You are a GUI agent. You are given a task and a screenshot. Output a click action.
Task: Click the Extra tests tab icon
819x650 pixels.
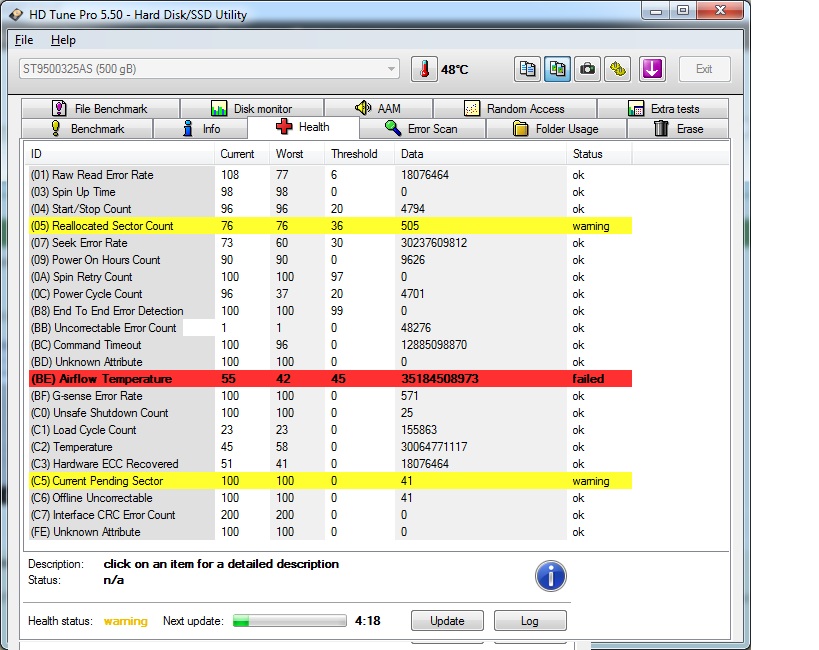pos(636,109)
